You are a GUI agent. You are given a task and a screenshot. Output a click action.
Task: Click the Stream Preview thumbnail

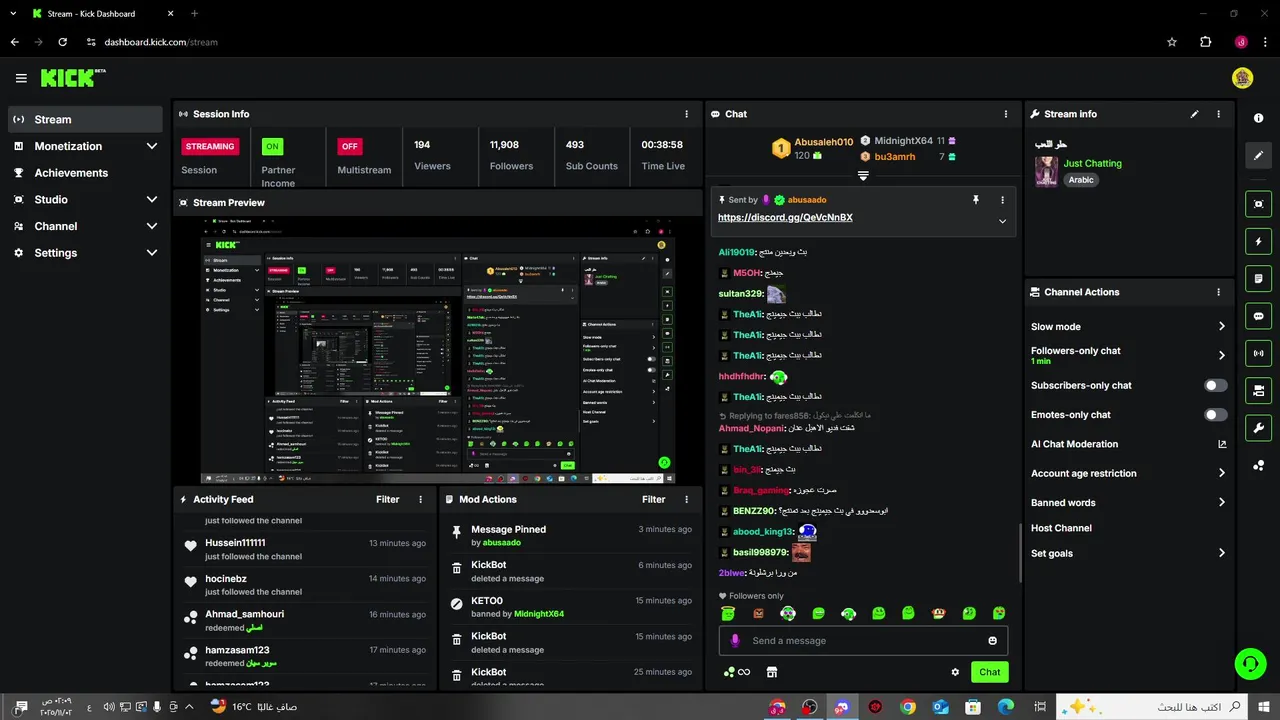coord(438,350)
